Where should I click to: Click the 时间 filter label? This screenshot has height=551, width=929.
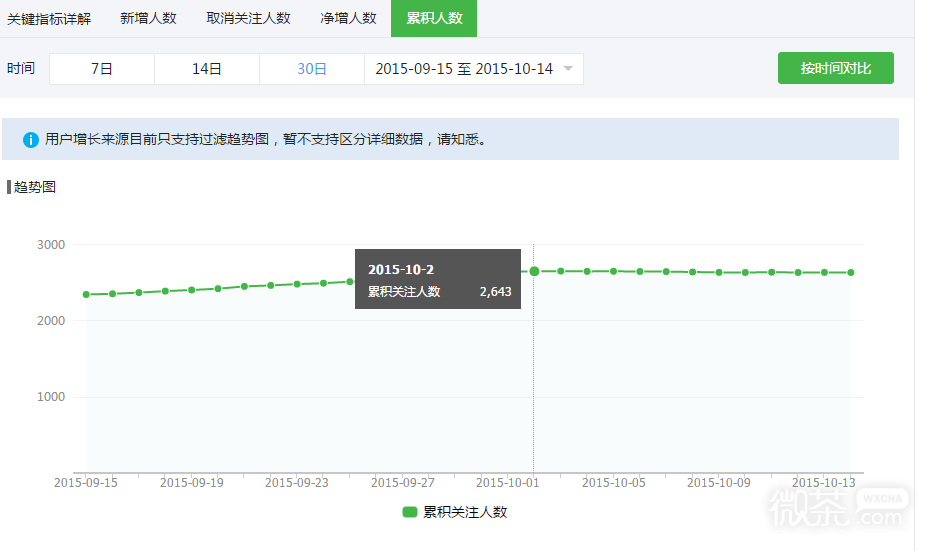pyautogui.click(x=21, y=69)
